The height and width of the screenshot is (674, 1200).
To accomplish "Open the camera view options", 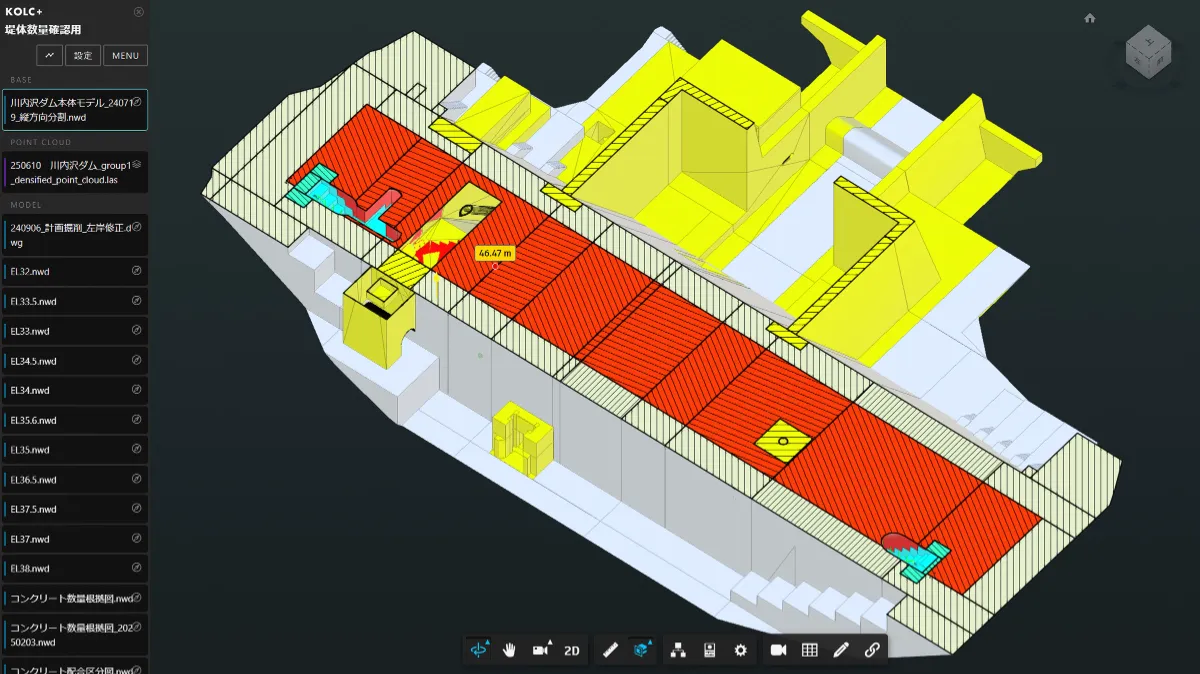I will (x=542, y=650).
